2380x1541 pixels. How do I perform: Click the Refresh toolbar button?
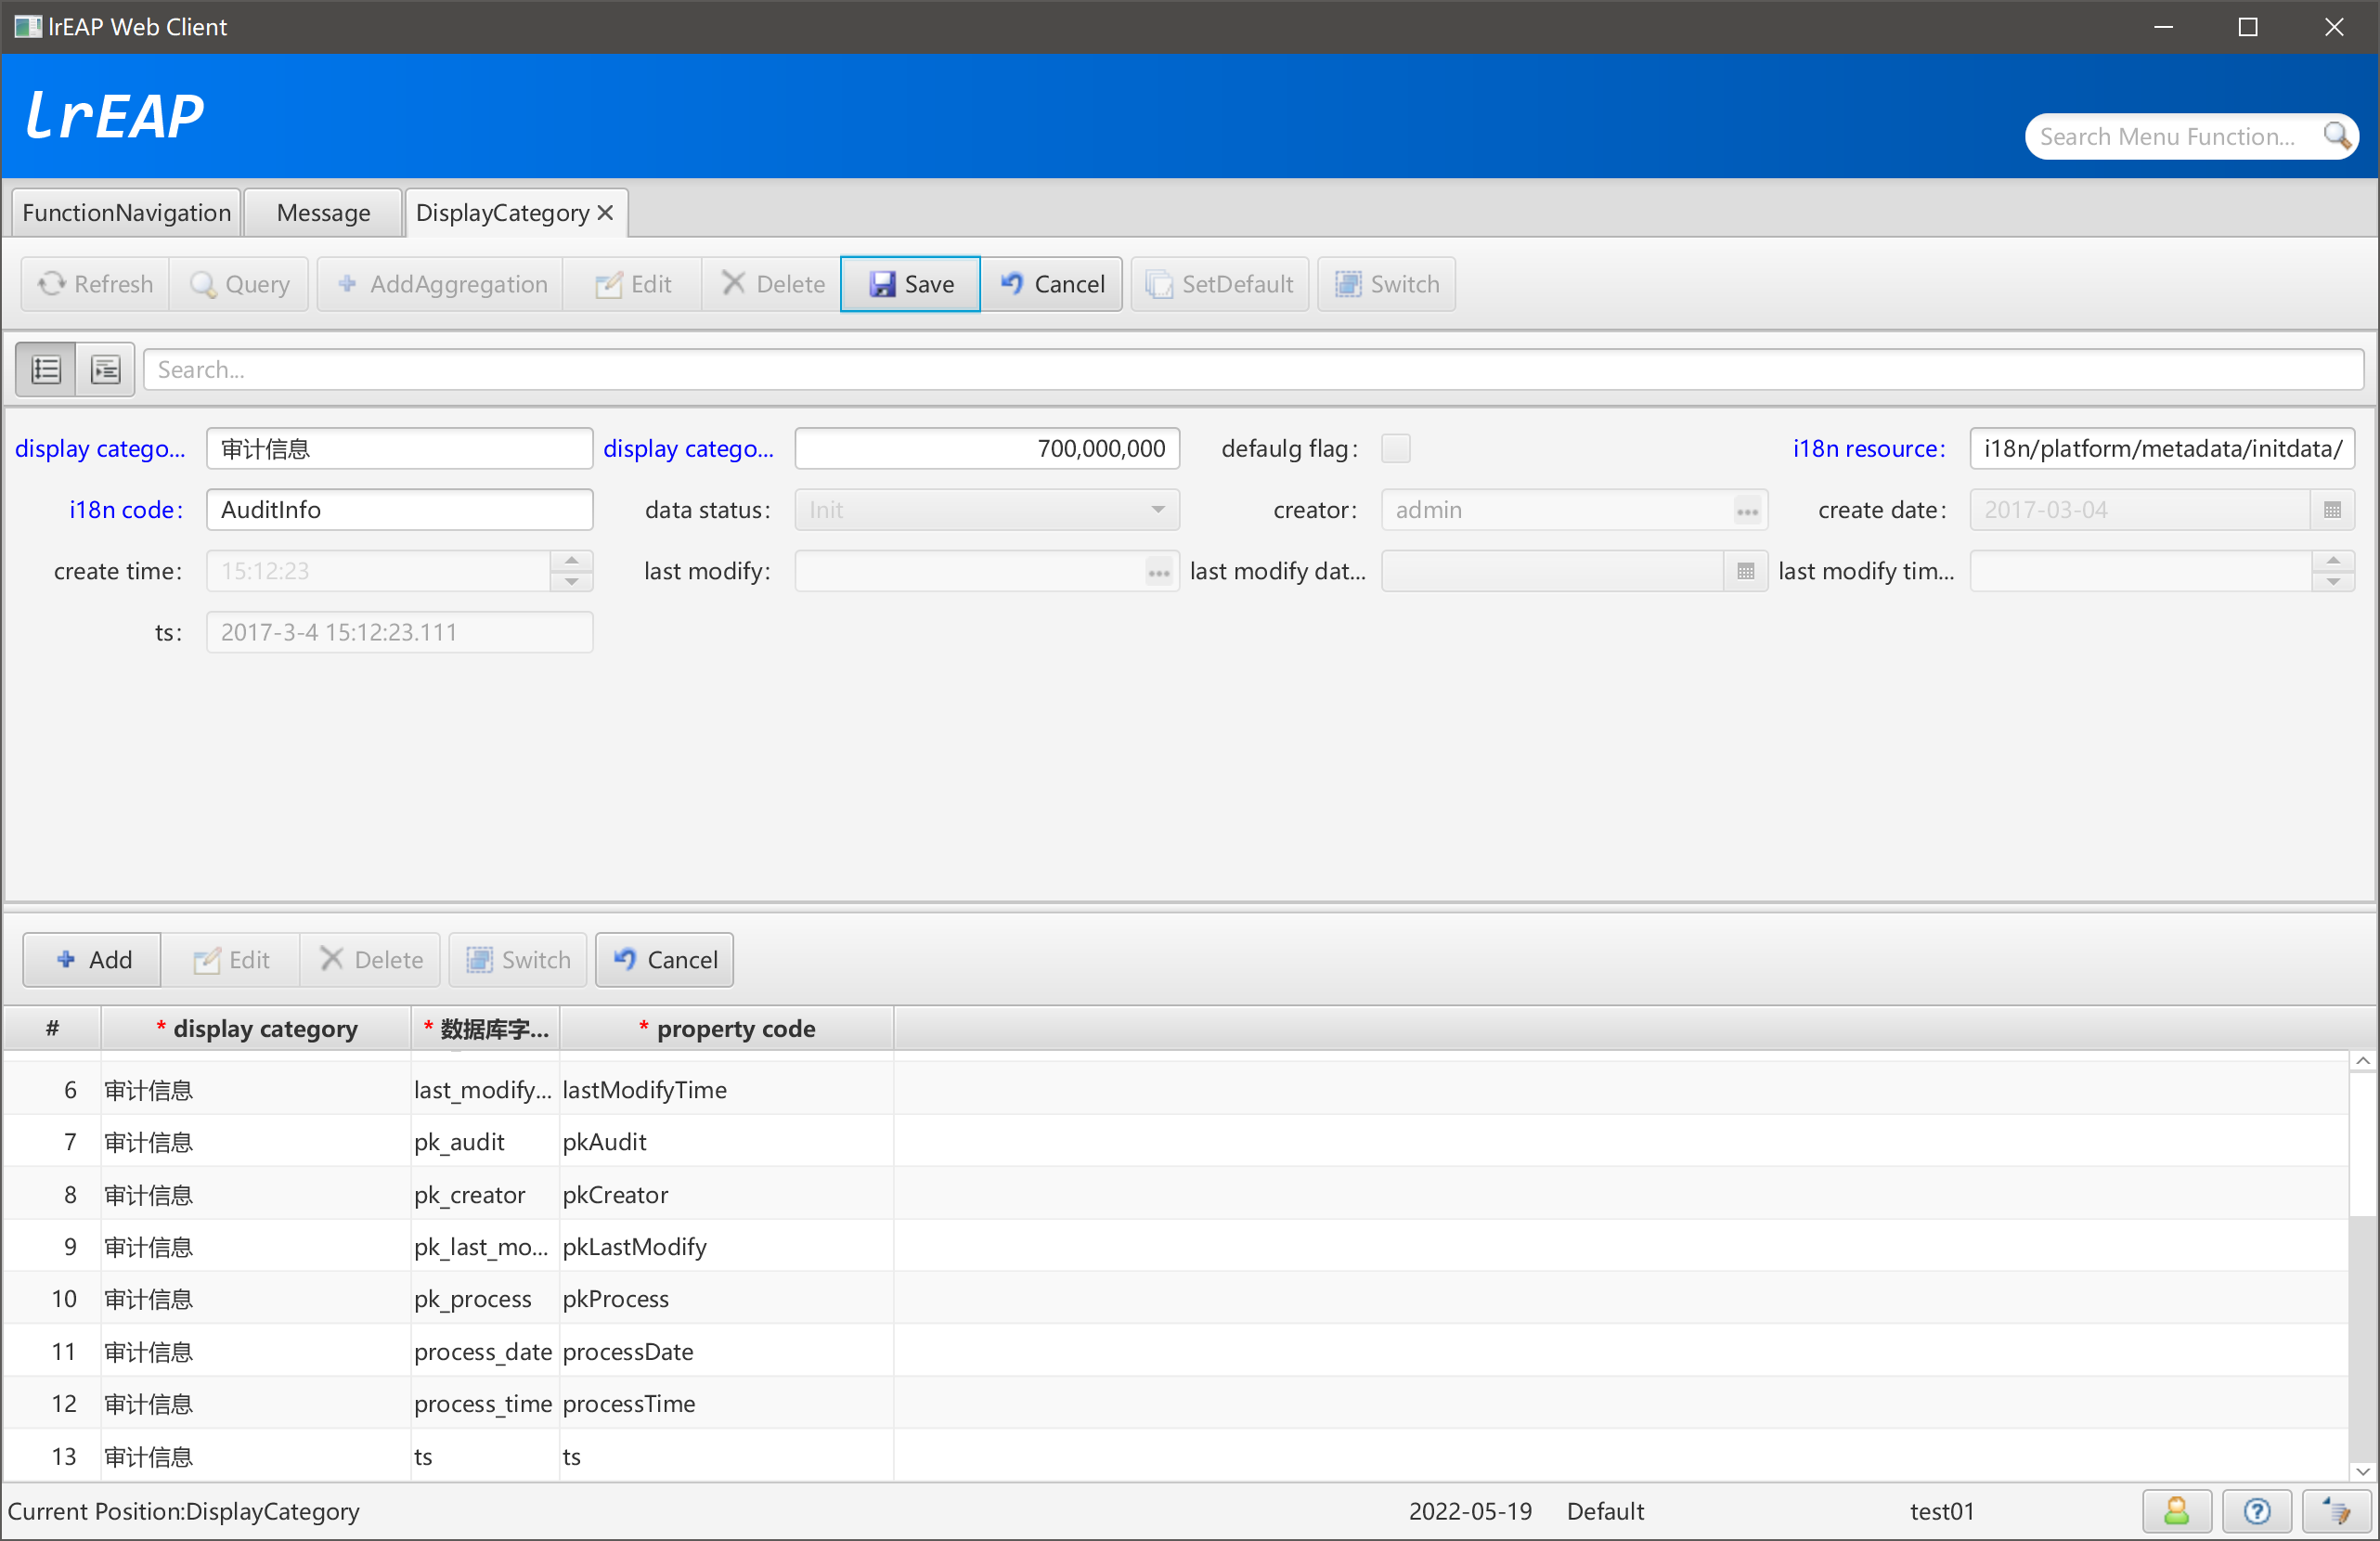click(x=95, y=284)
